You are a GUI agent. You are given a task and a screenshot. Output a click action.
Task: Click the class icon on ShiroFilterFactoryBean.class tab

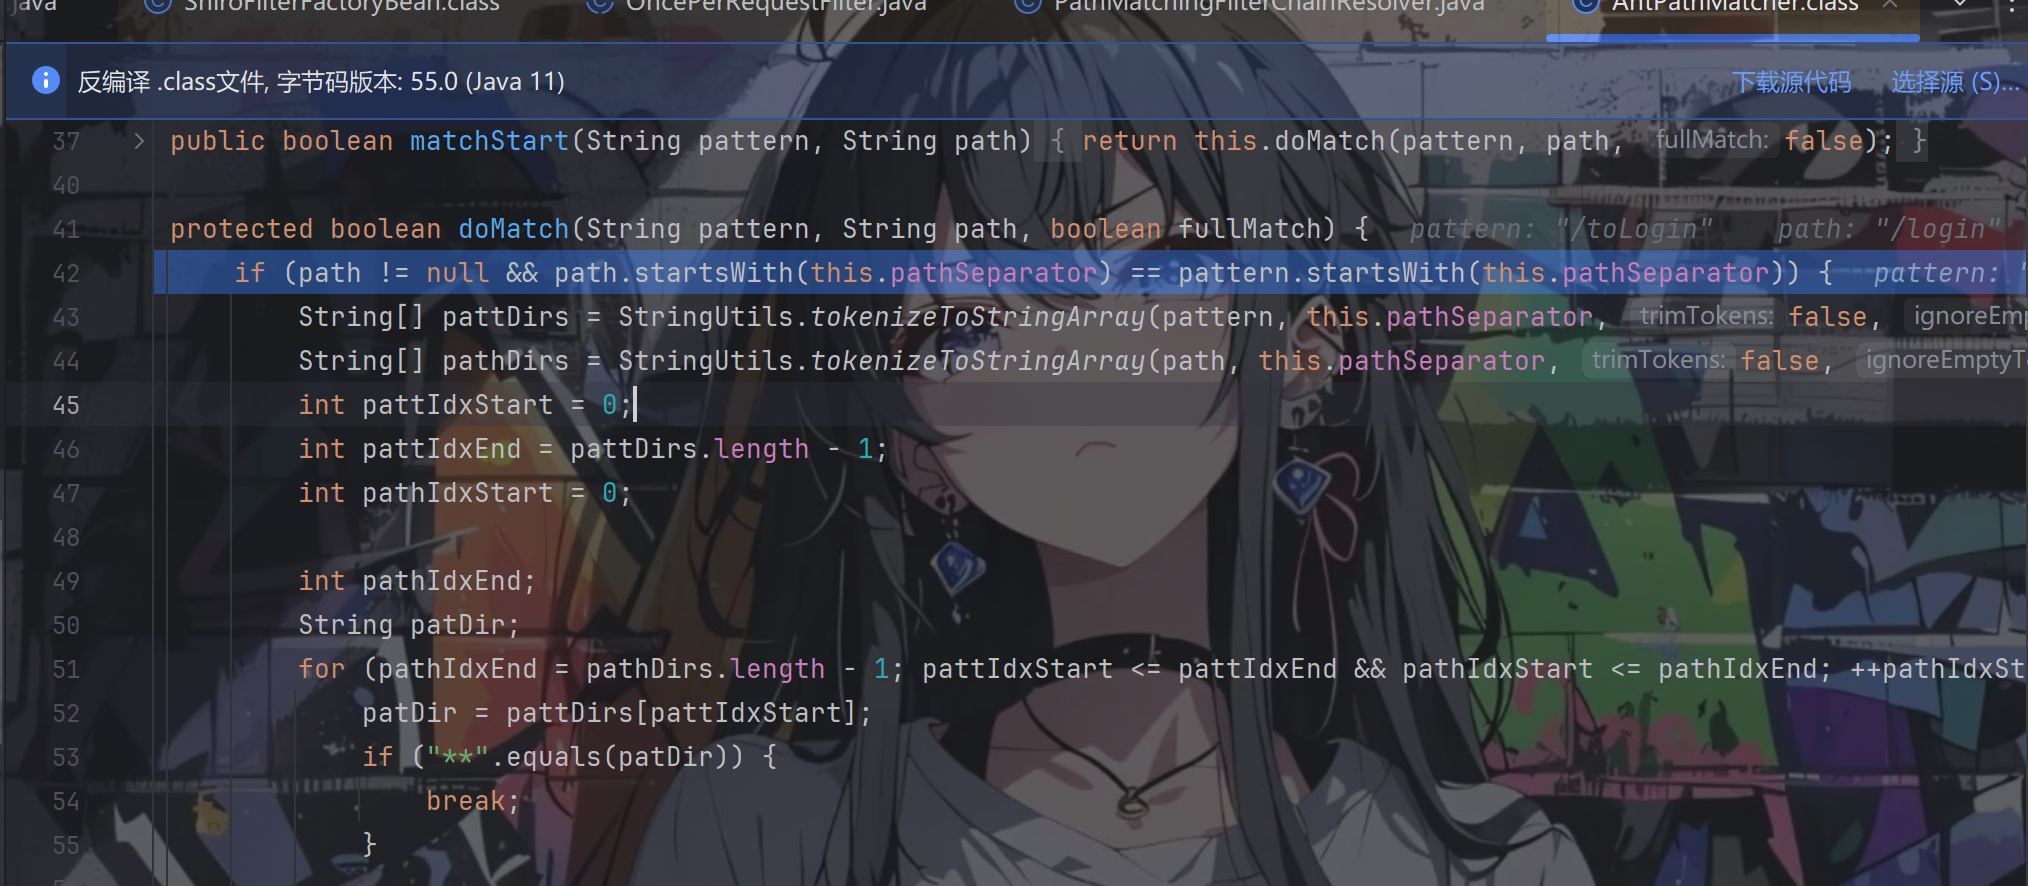[x=157, y=5]
